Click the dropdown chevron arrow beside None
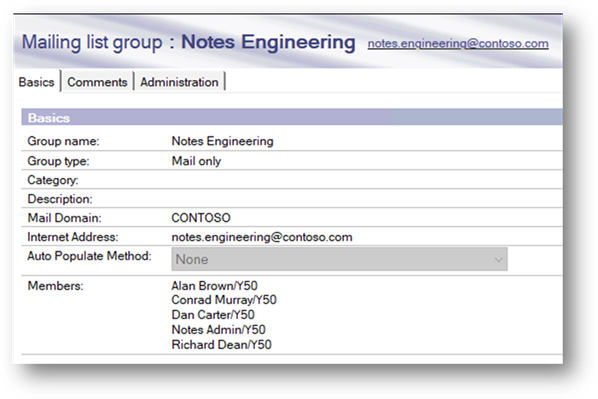 (x=498, y=260)
